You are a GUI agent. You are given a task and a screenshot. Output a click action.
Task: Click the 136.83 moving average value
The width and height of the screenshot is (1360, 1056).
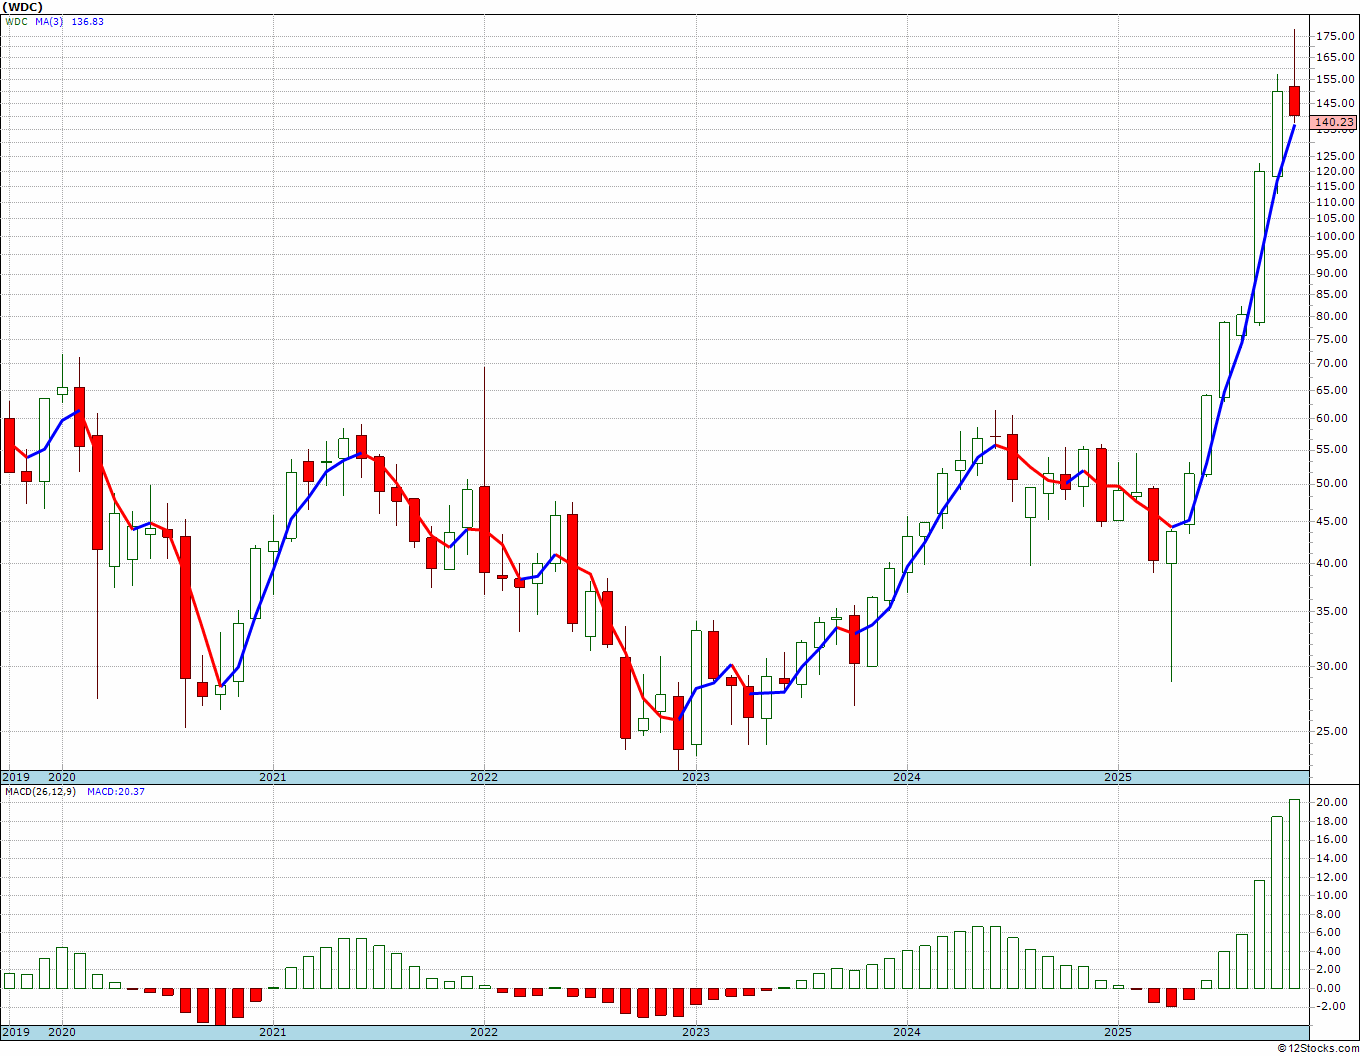[x=87, y=21]
